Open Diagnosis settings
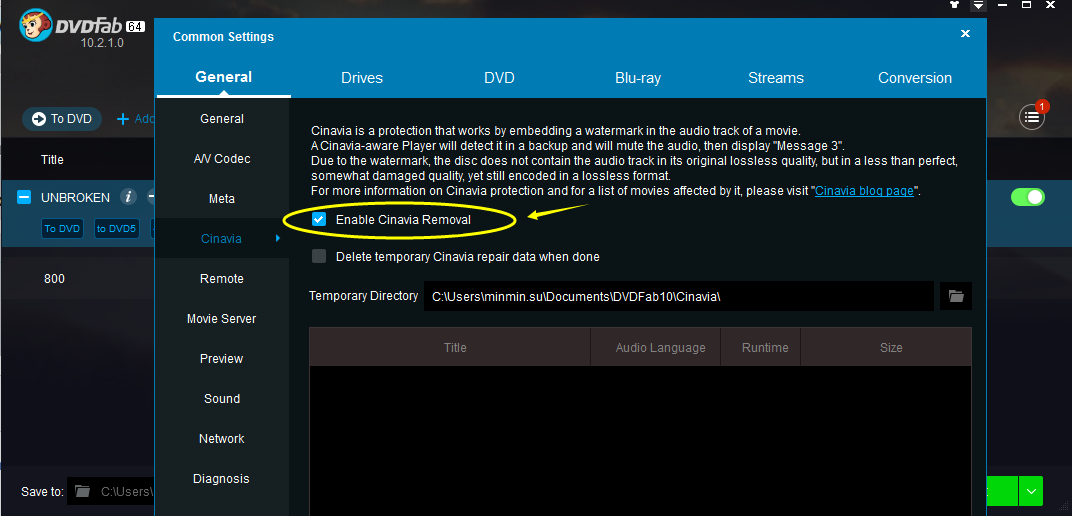This screenshot has height=516, width=1072. (222, 478)
